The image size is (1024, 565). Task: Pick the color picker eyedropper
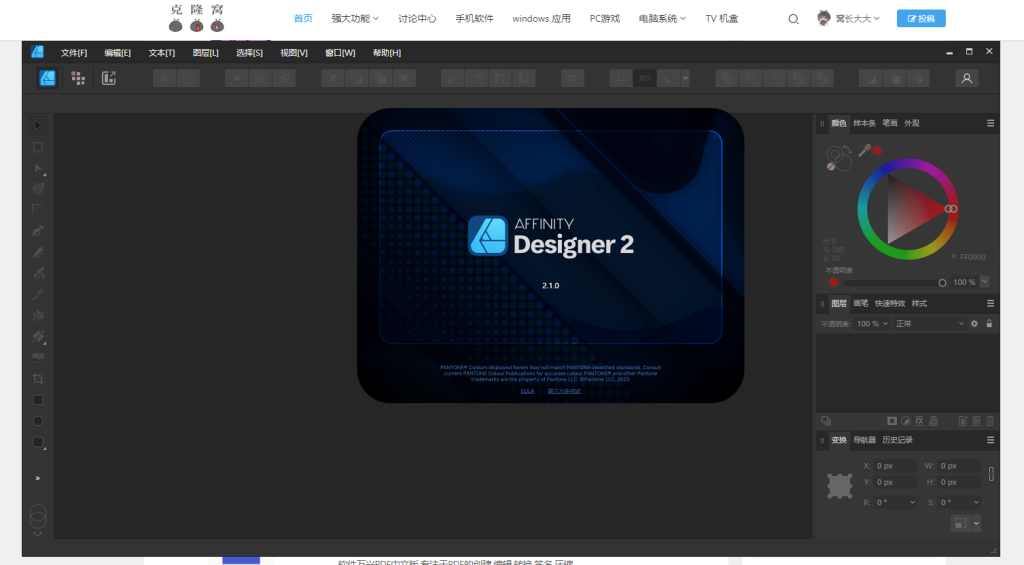click(x=865, y=151)
